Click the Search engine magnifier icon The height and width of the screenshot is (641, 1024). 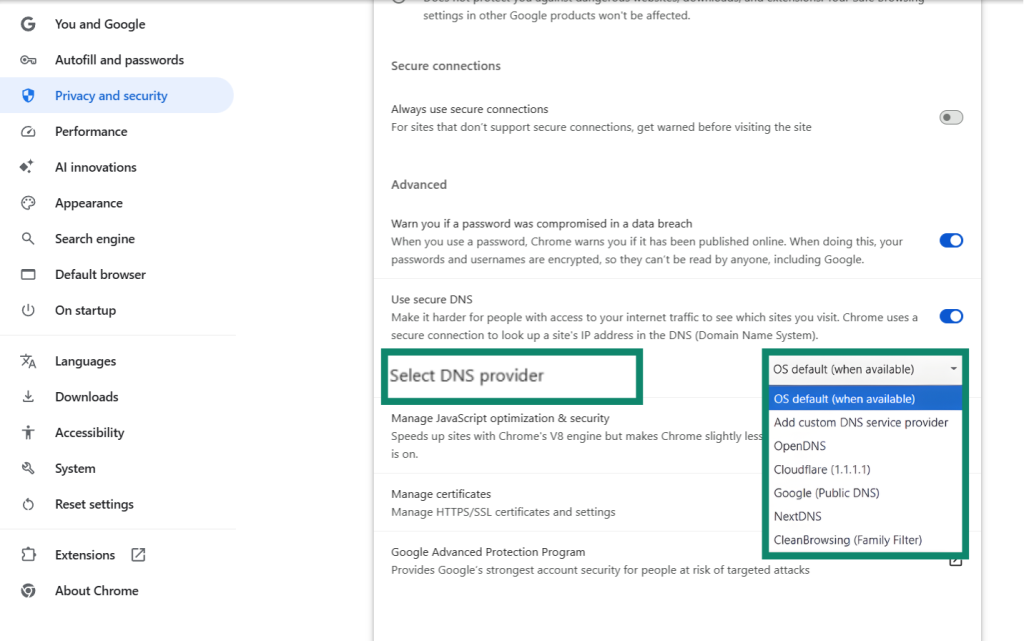tap(29, 238)
